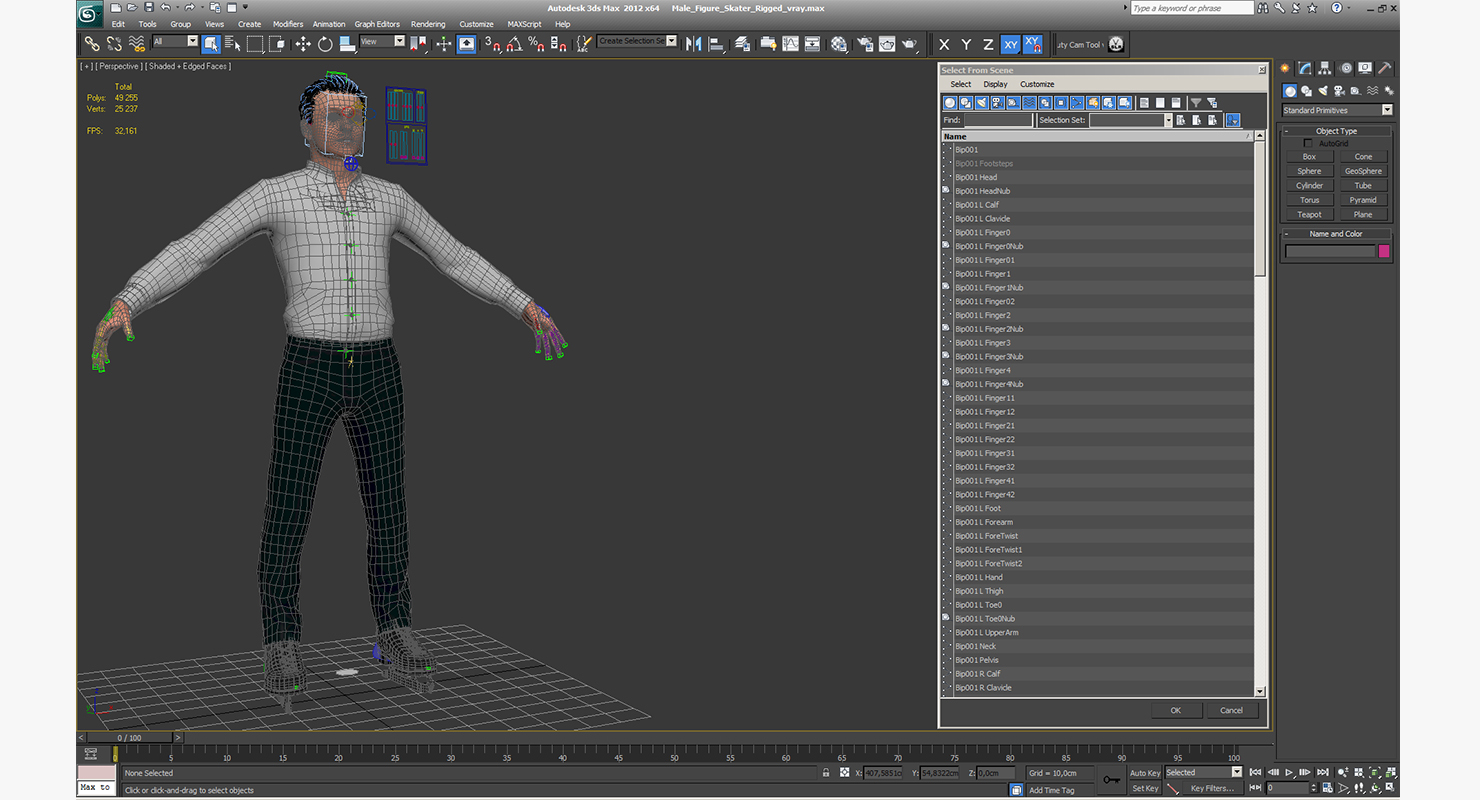Click scroll-down arrow of the object list

(1260, 691)
